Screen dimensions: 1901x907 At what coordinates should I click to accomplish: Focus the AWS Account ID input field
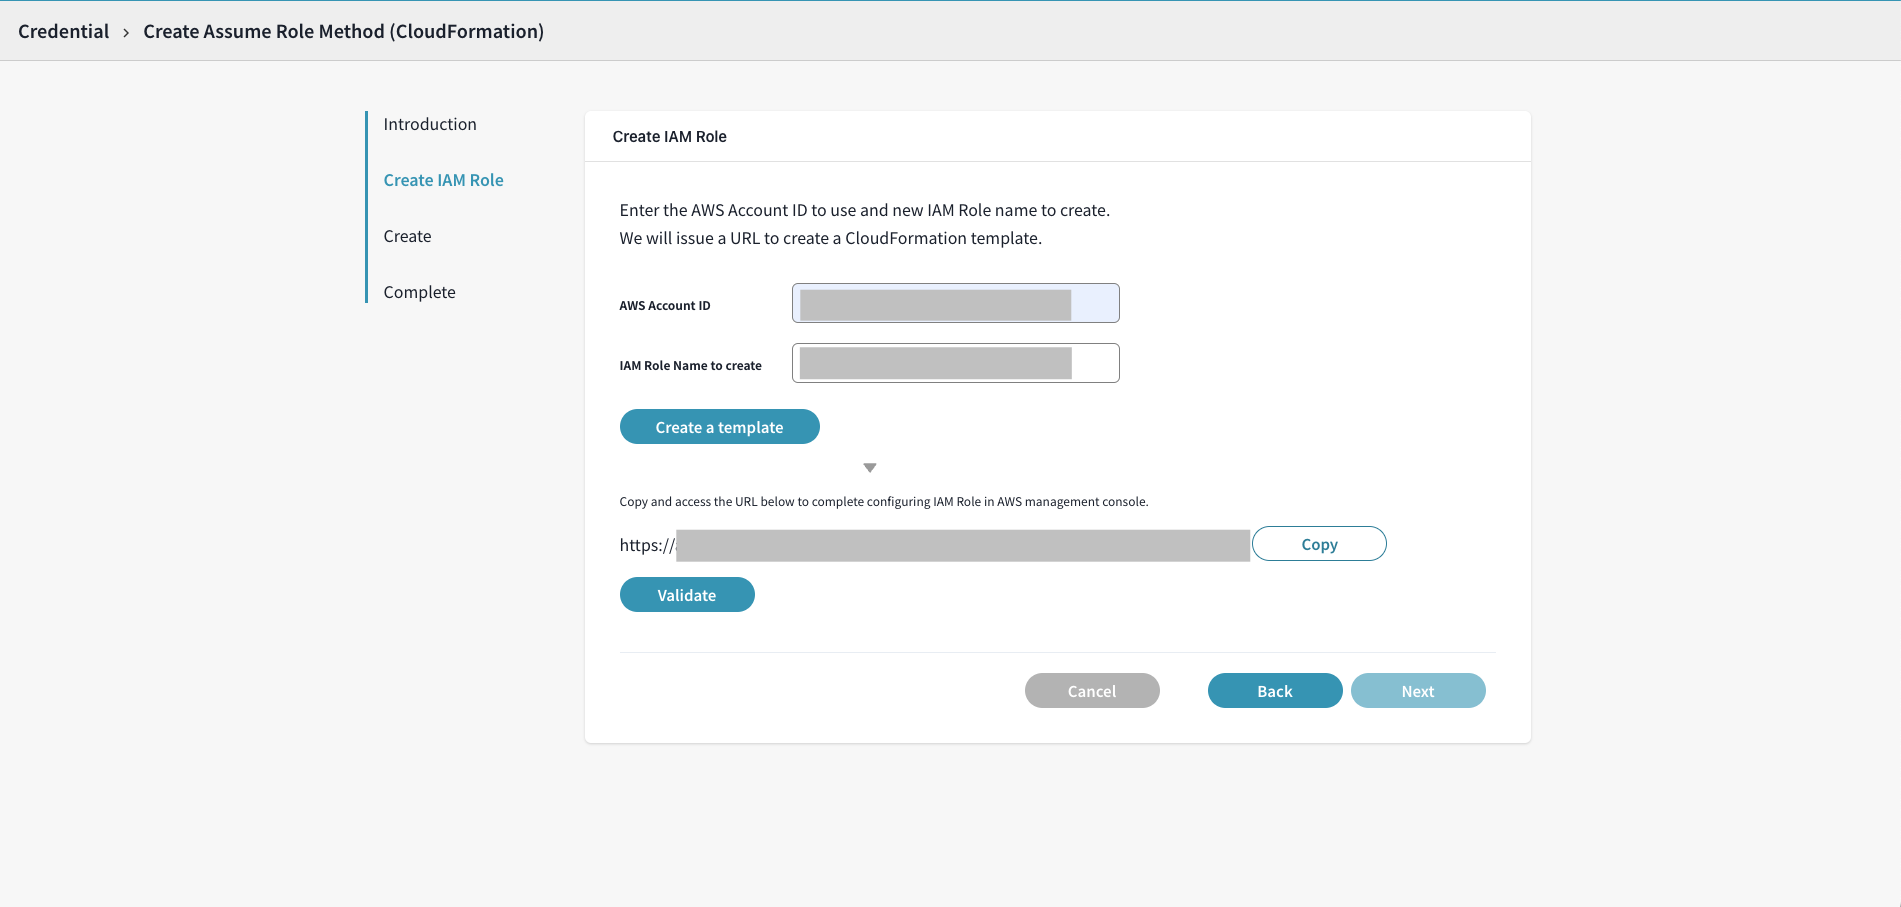955,303
